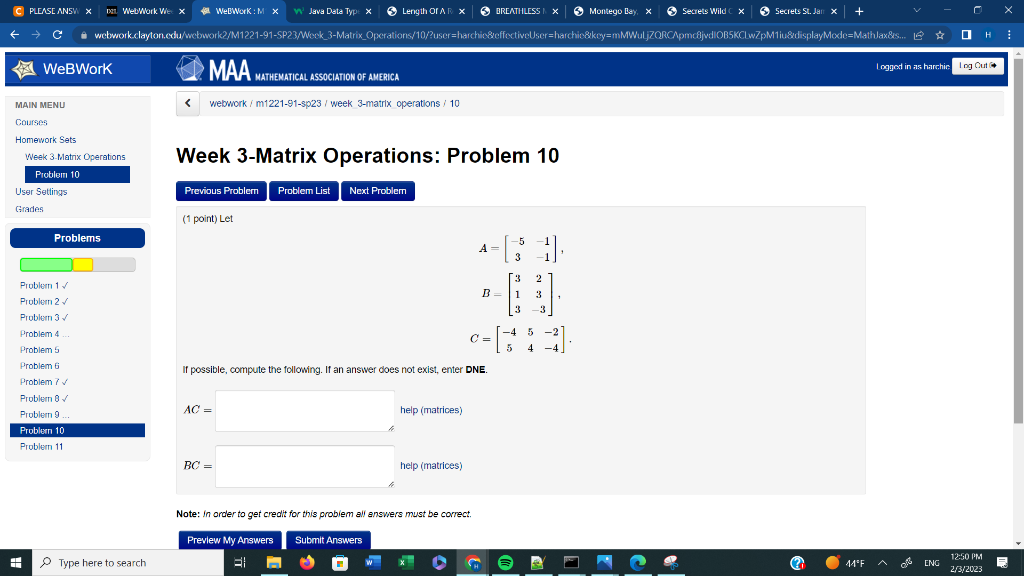Click the WeBWorK emblem in the header
This screenshot has width=1024, height=576.
click(x=22, y=68)
